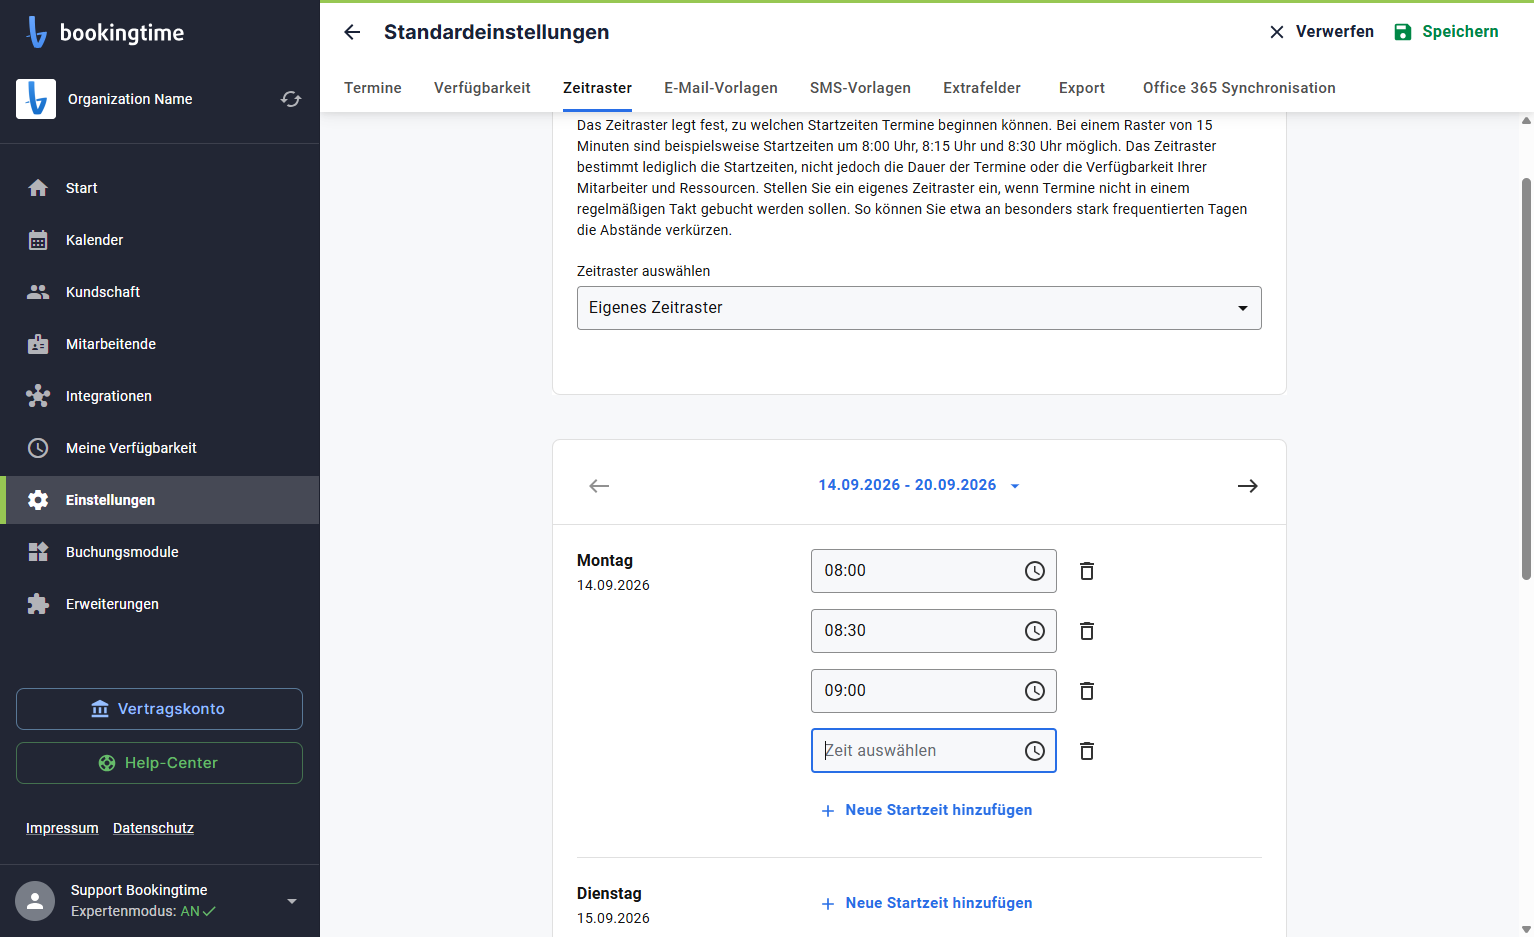The width and height of the screenshot is (1534, 937).
Task: Open clock picker in empty time field
Action: point(1035,751)
